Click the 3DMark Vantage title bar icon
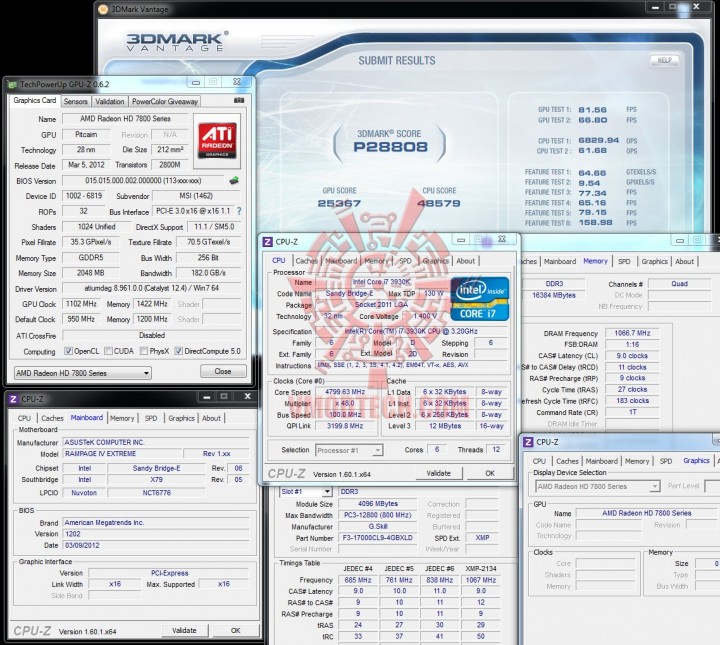 pyautogui.click(x=104, y=9)
